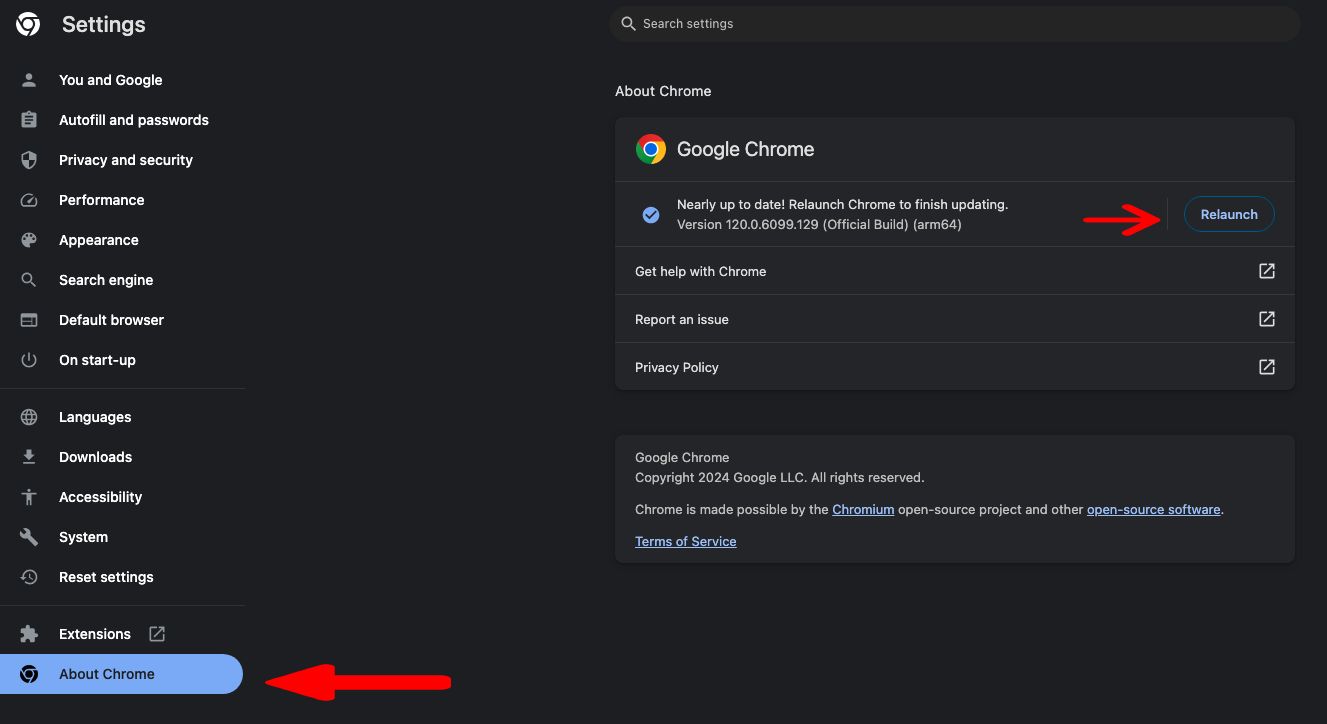The image size is (1327, 724).
Task: Navigate to Downloads settings
Action: 95,457
